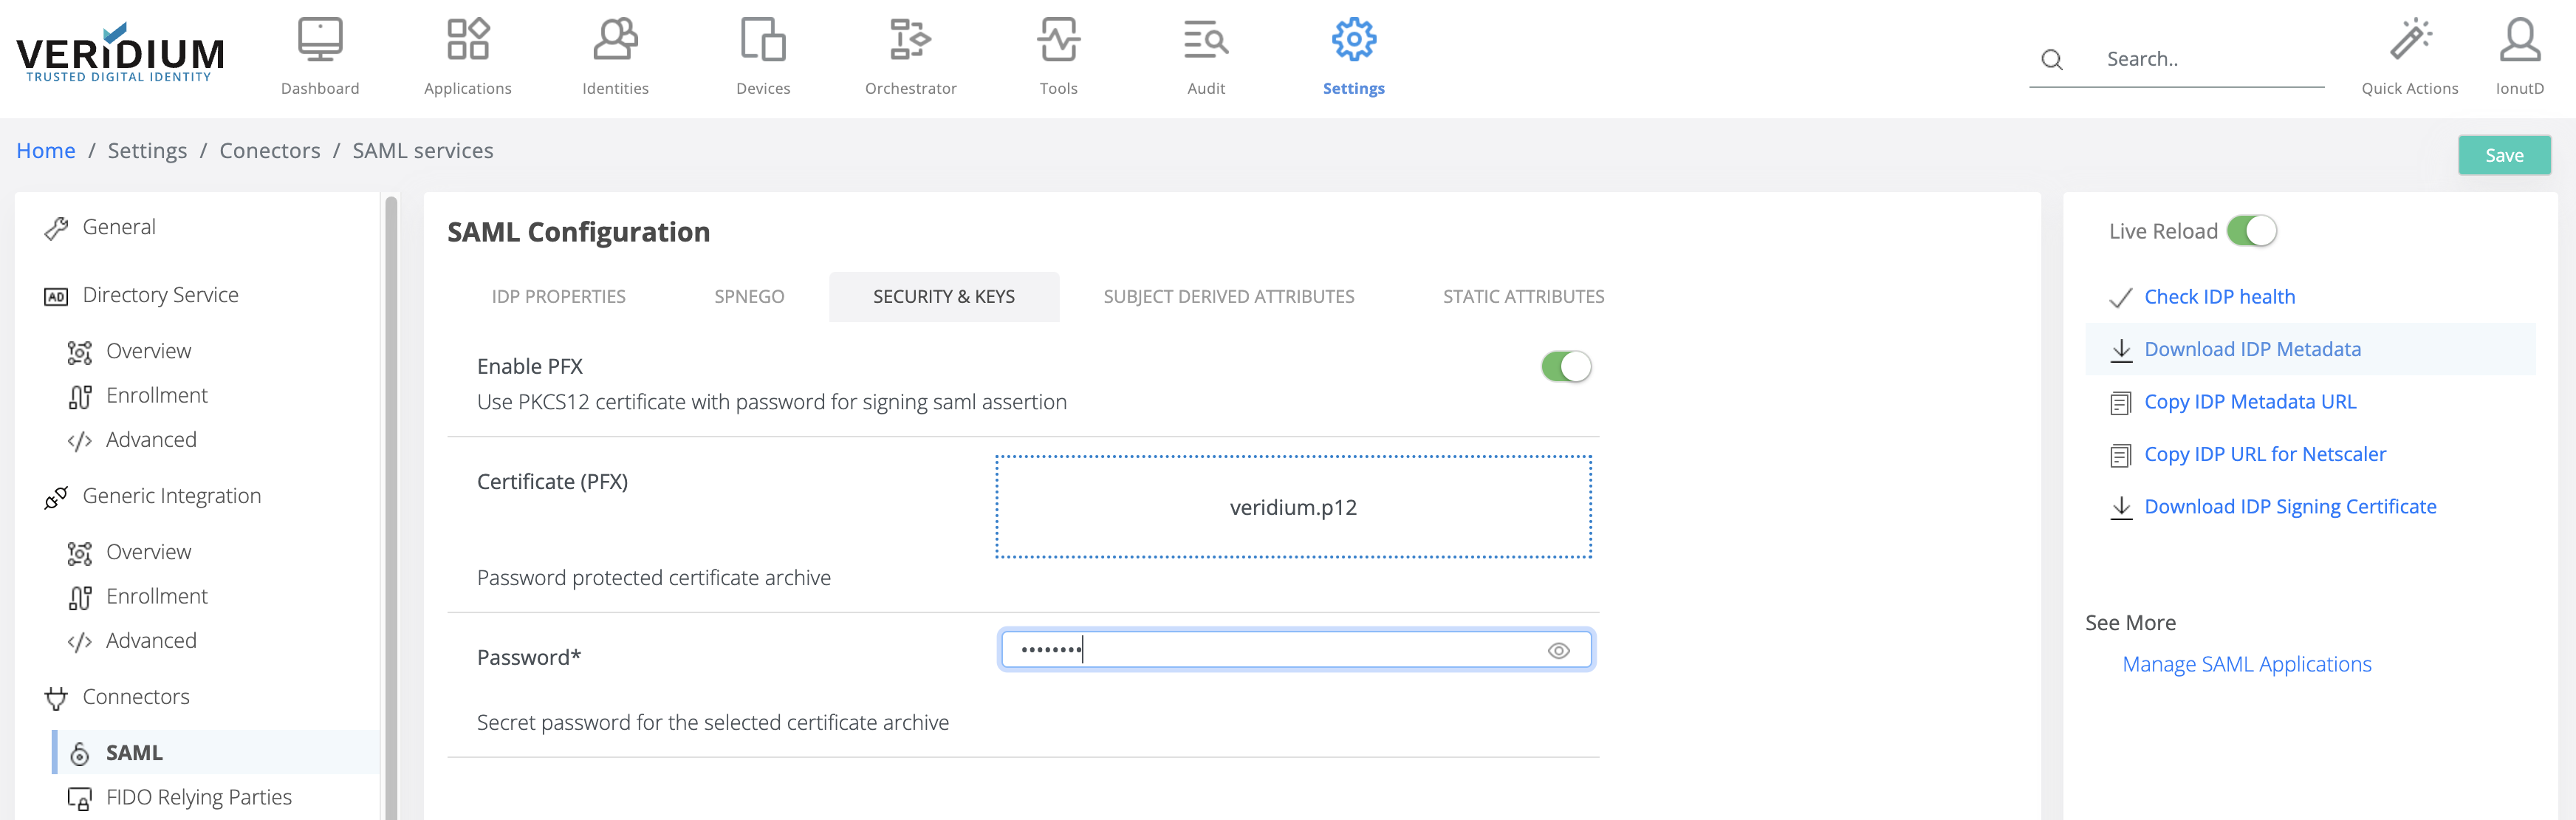Reveal the password with the eye icon
Screen dimensions: 2576x820
pos(1560,649)
